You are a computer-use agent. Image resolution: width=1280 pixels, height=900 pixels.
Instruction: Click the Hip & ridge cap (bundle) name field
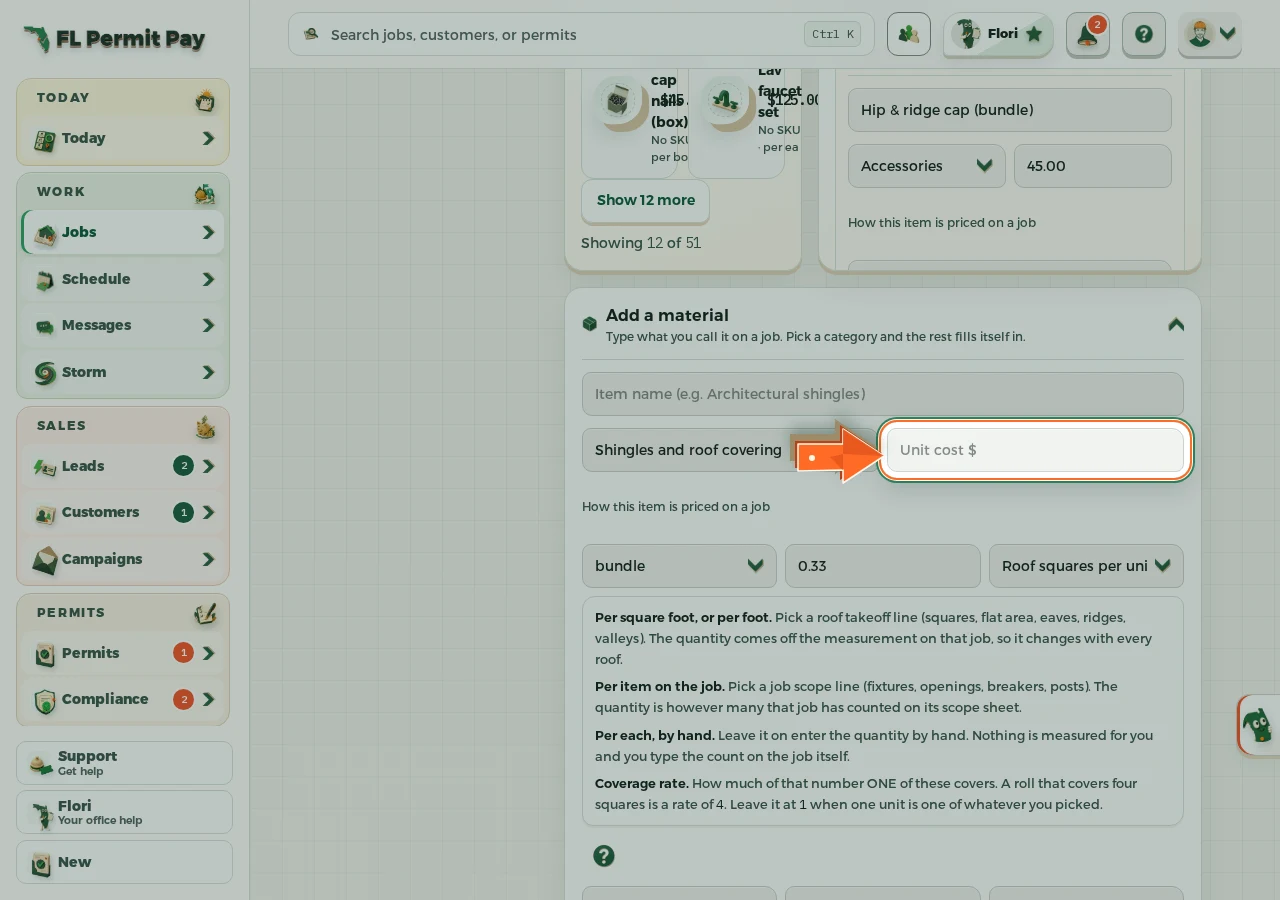[x=1010, y=110]
